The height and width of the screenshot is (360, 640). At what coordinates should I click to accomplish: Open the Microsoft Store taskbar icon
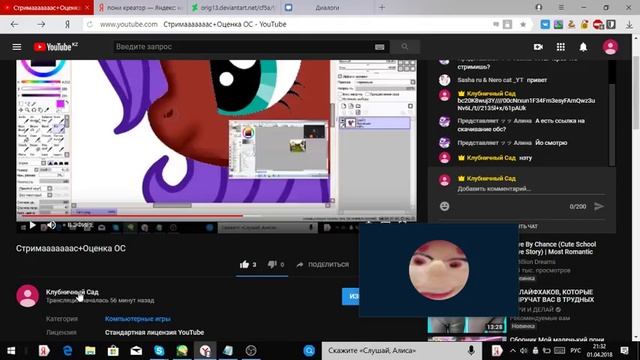(113, 351)
